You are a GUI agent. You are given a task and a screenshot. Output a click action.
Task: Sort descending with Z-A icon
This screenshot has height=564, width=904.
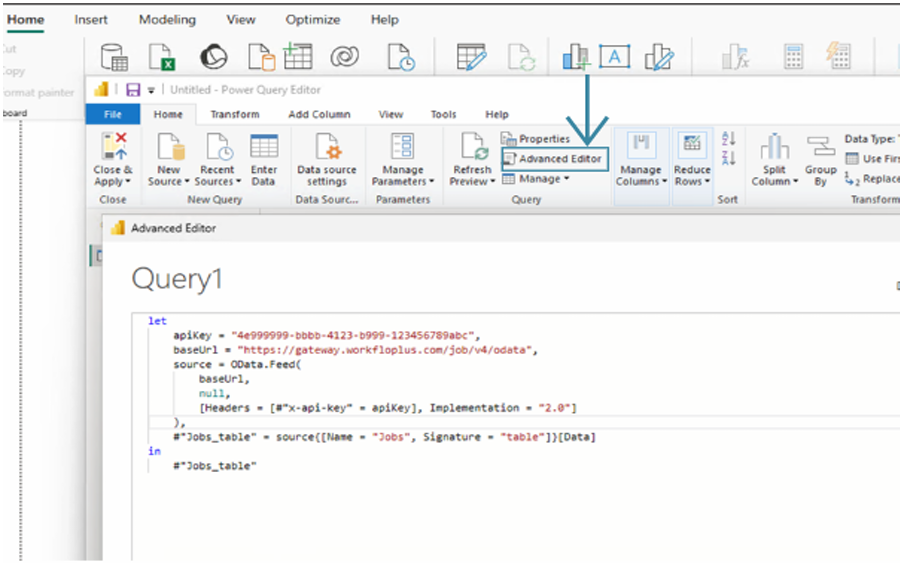click(728, 158)
